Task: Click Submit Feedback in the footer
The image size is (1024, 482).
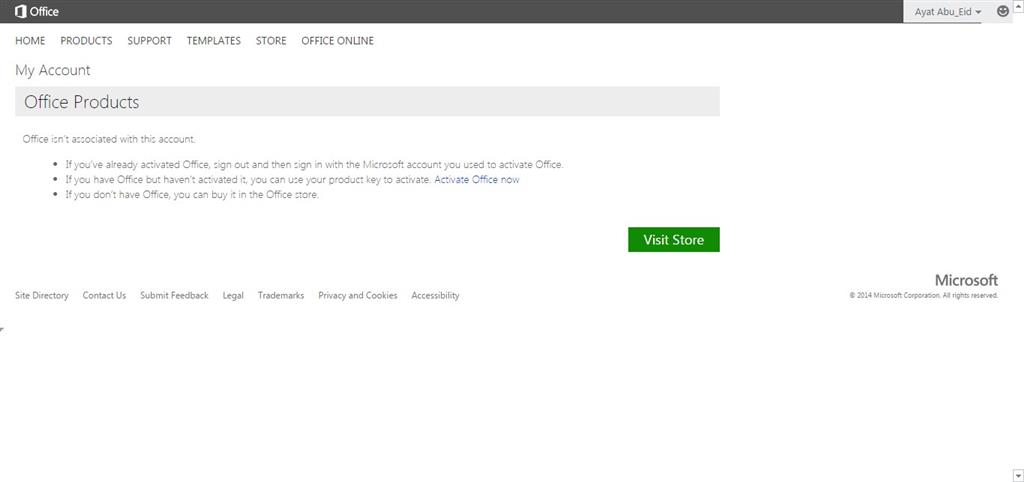Action: [174, 295]
